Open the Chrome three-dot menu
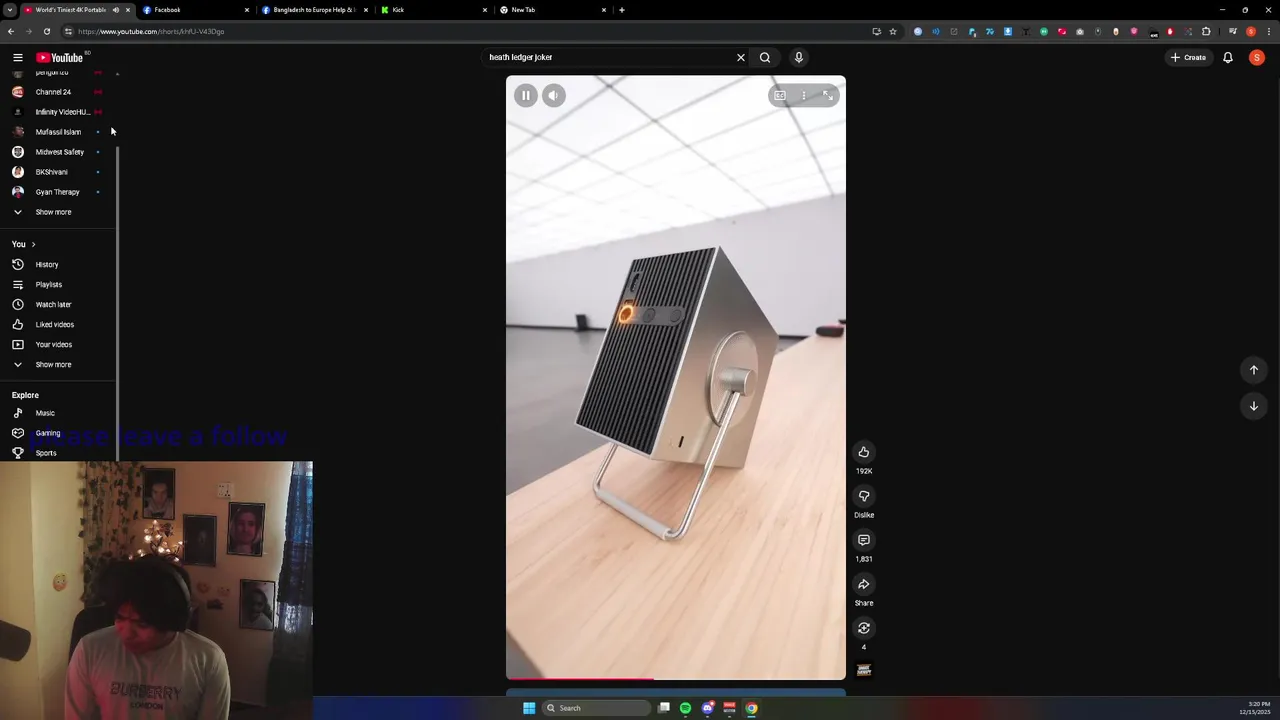1280x720 pixels. [1267, 31]
